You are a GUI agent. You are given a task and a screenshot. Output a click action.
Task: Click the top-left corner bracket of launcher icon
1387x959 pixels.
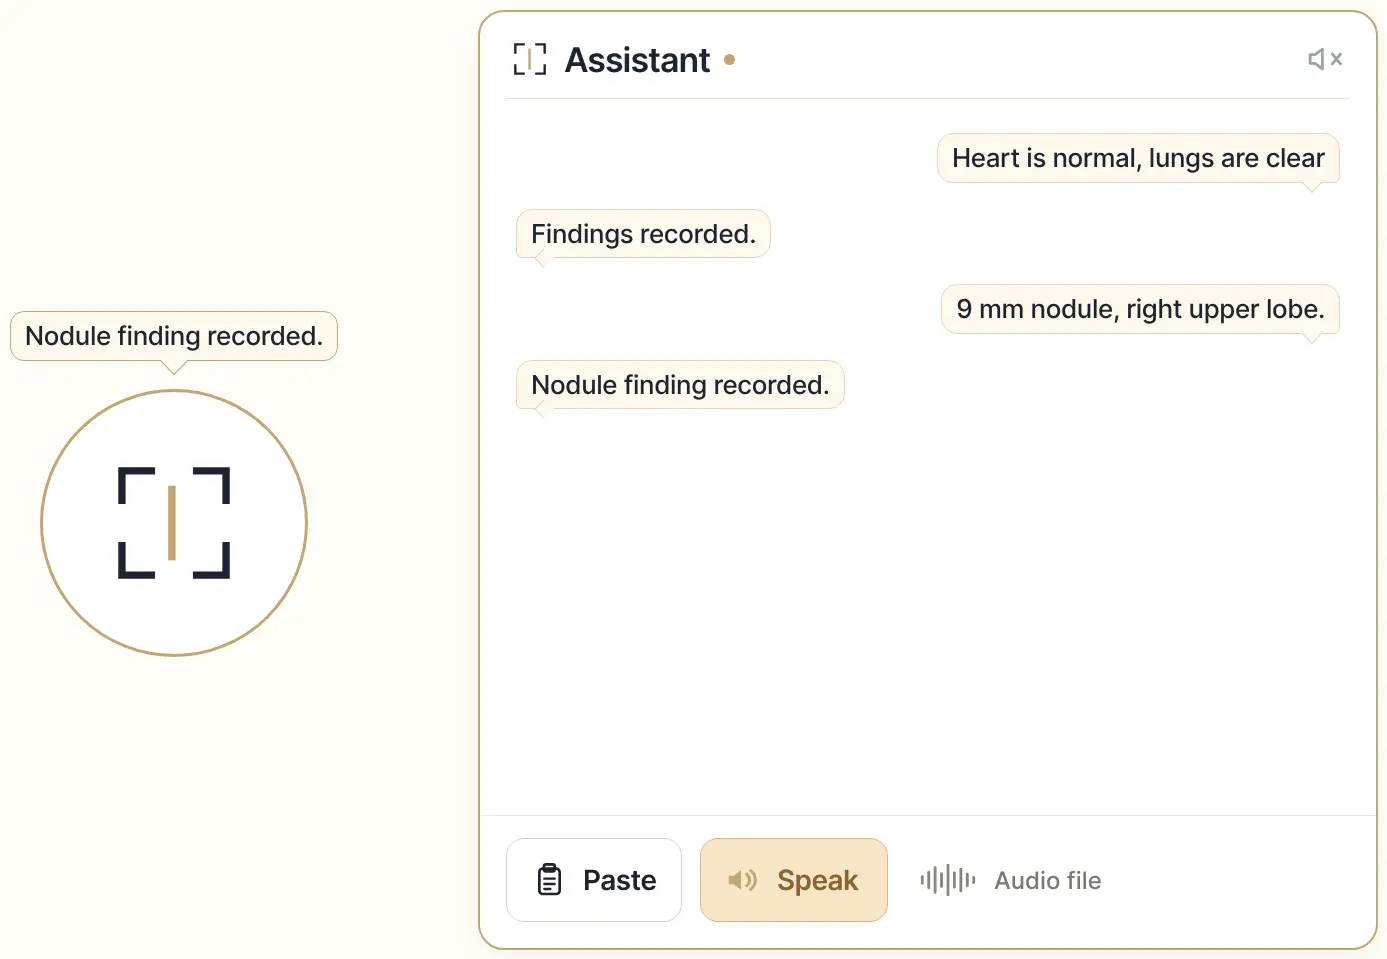pyautogui.click(x=136, y=485)
